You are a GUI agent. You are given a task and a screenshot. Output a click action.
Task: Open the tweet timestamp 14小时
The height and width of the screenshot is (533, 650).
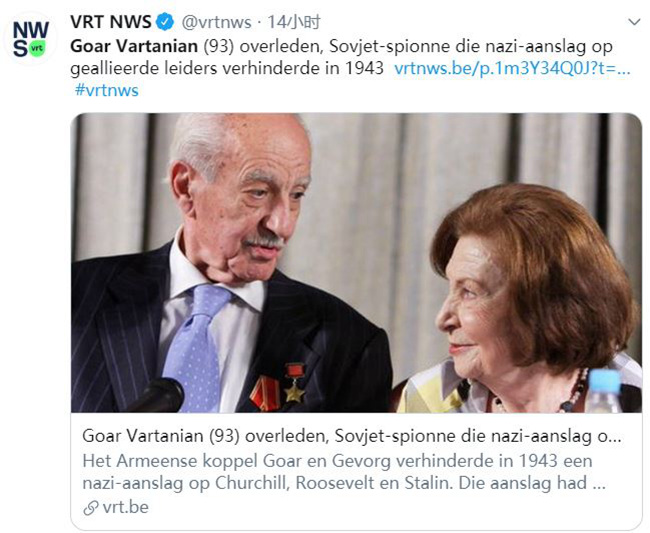(x=294, y=22)
